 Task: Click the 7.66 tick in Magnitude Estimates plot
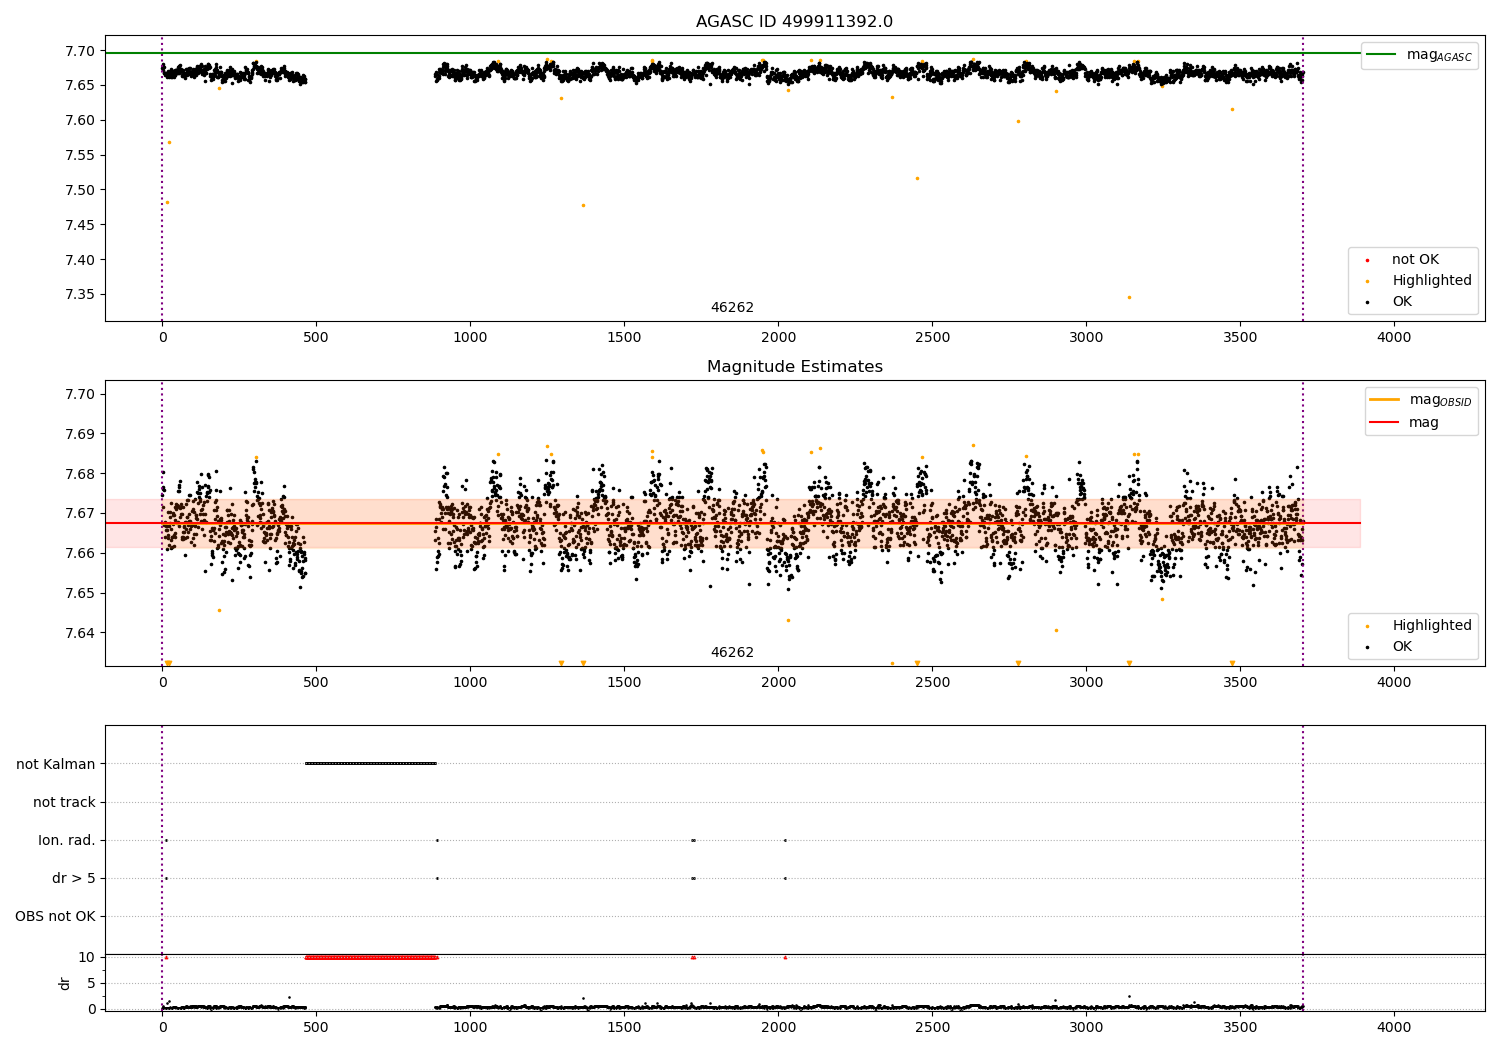79,553
